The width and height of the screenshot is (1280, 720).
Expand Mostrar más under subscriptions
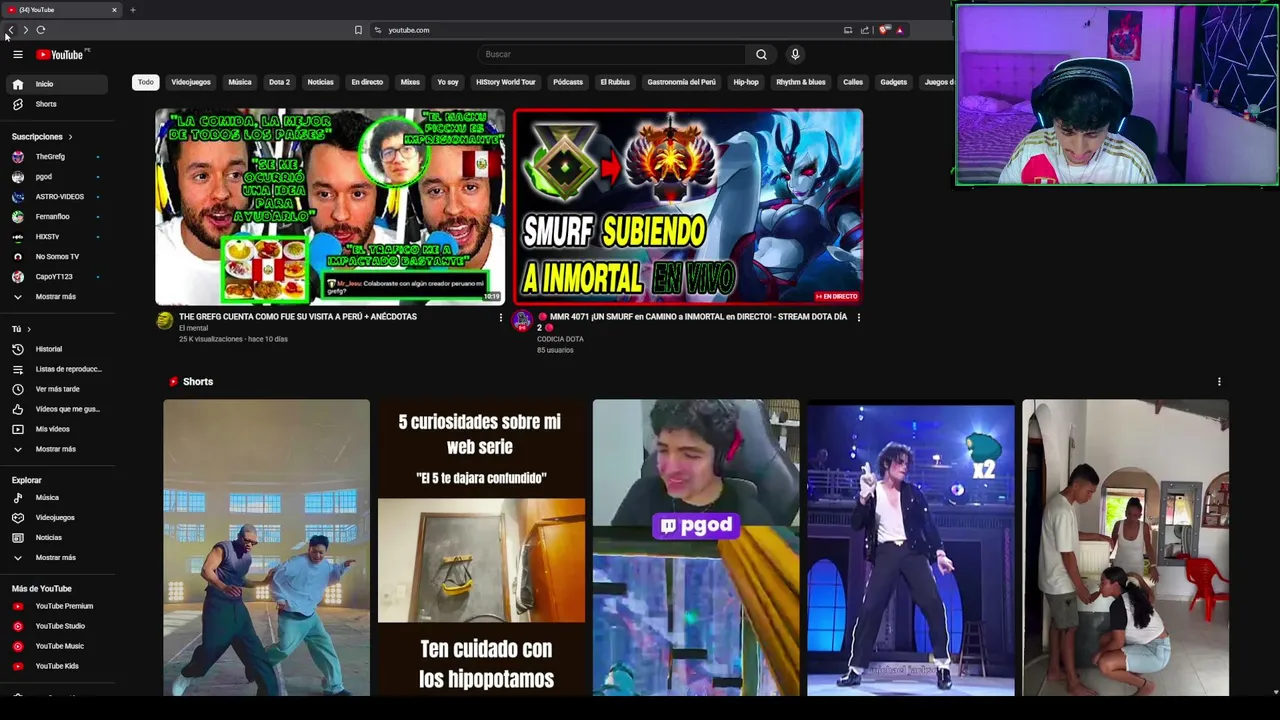coord(57,297)
